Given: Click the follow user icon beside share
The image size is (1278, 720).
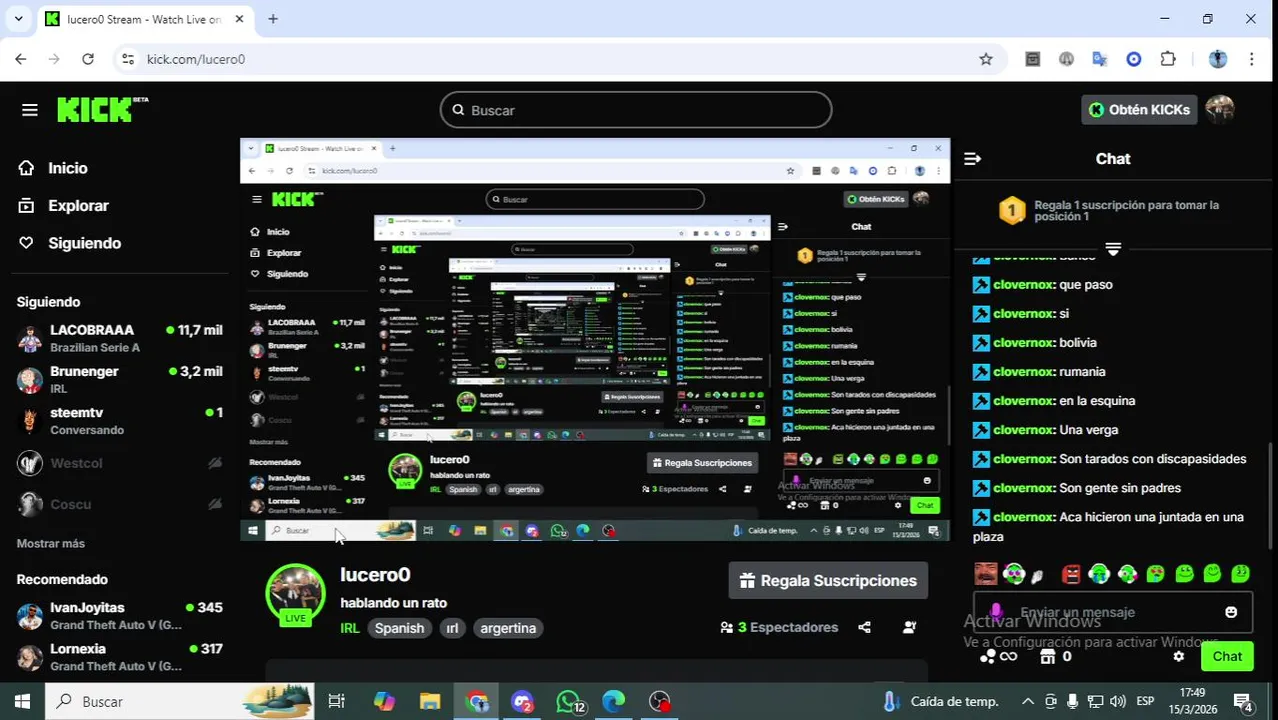Looking at the screenshot, I should [x=909, y=627].
